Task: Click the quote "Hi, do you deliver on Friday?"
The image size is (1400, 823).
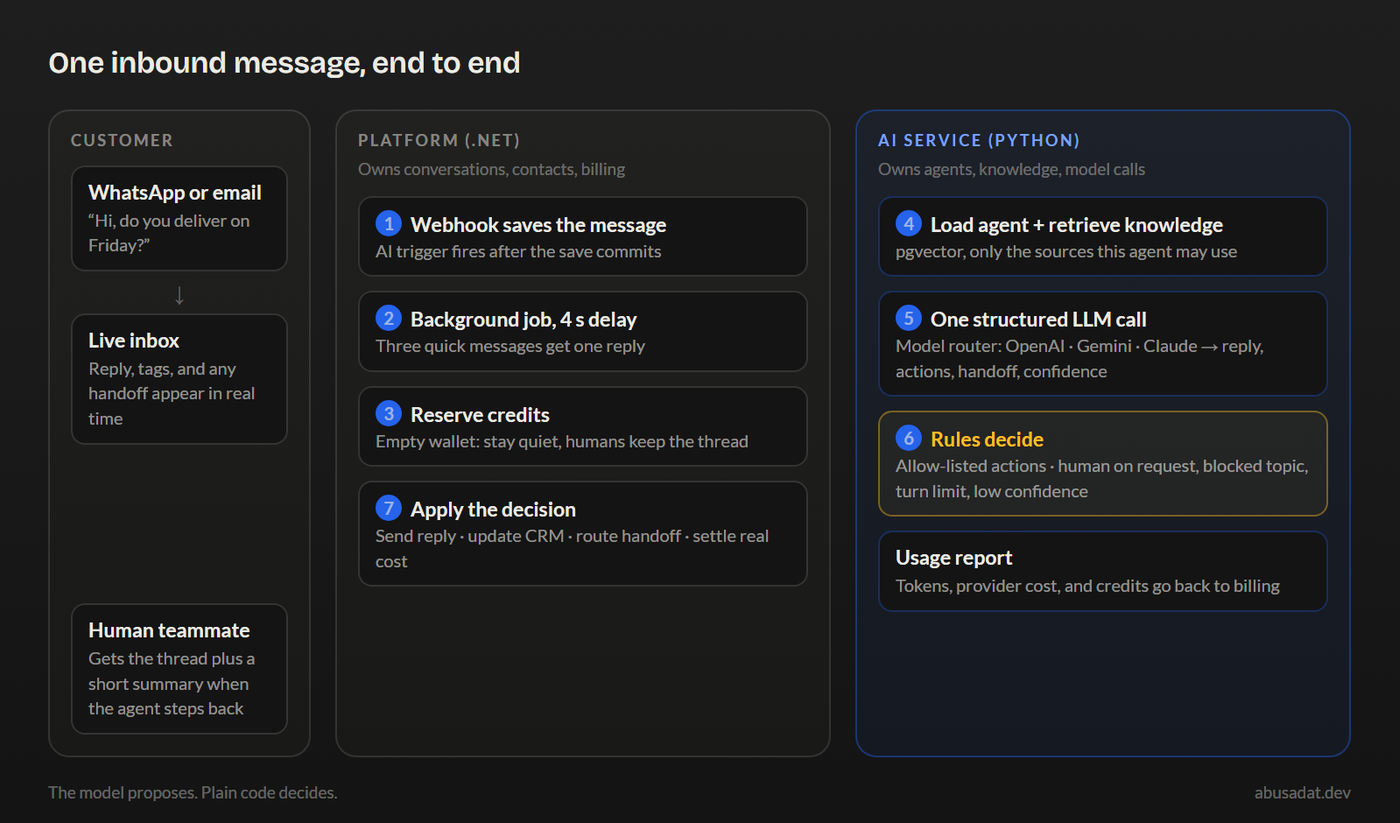Action: click(169, 233)
